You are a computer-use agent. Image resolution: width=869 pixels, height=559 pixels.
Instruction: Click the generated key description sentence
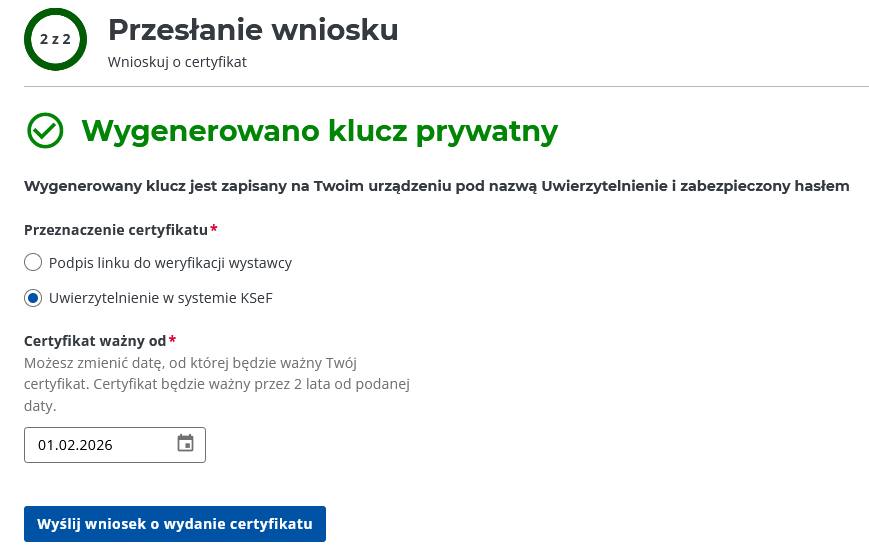pyautogui.click(x=436, y=185)
